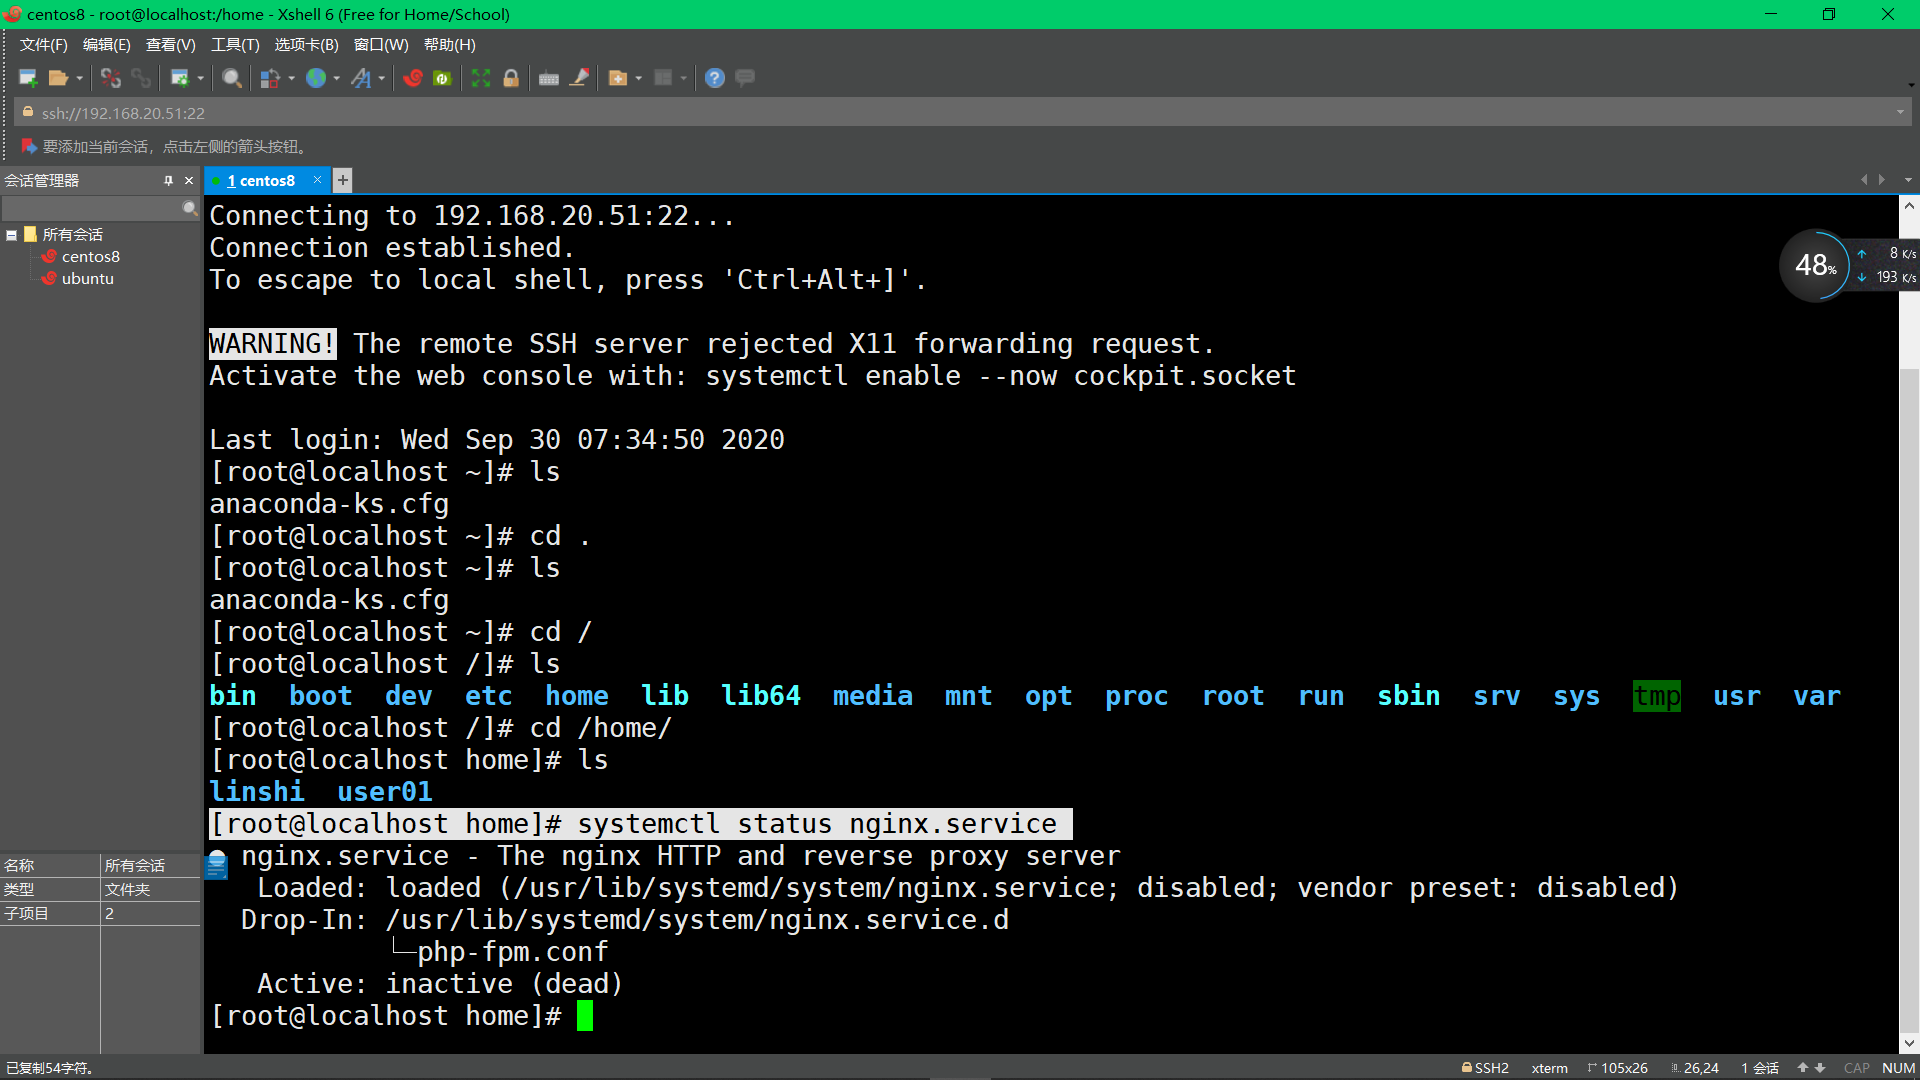Screen dimensions: 1920x1080
Task: Expand the Open Session dropdown arrow
Action: coord(80,78)
